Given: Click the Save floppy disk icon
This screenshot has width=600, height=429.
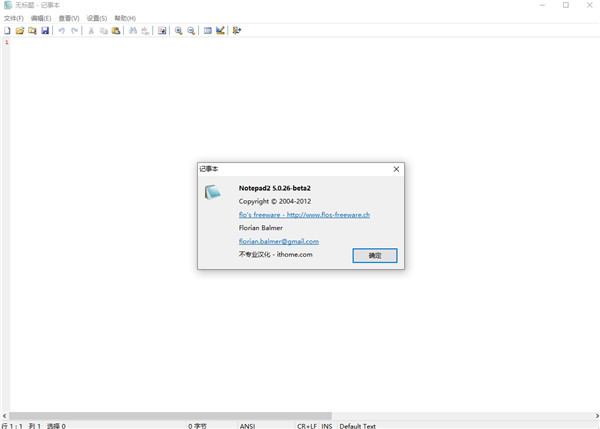Looking at the screenshot, I should tap(45, 31).
